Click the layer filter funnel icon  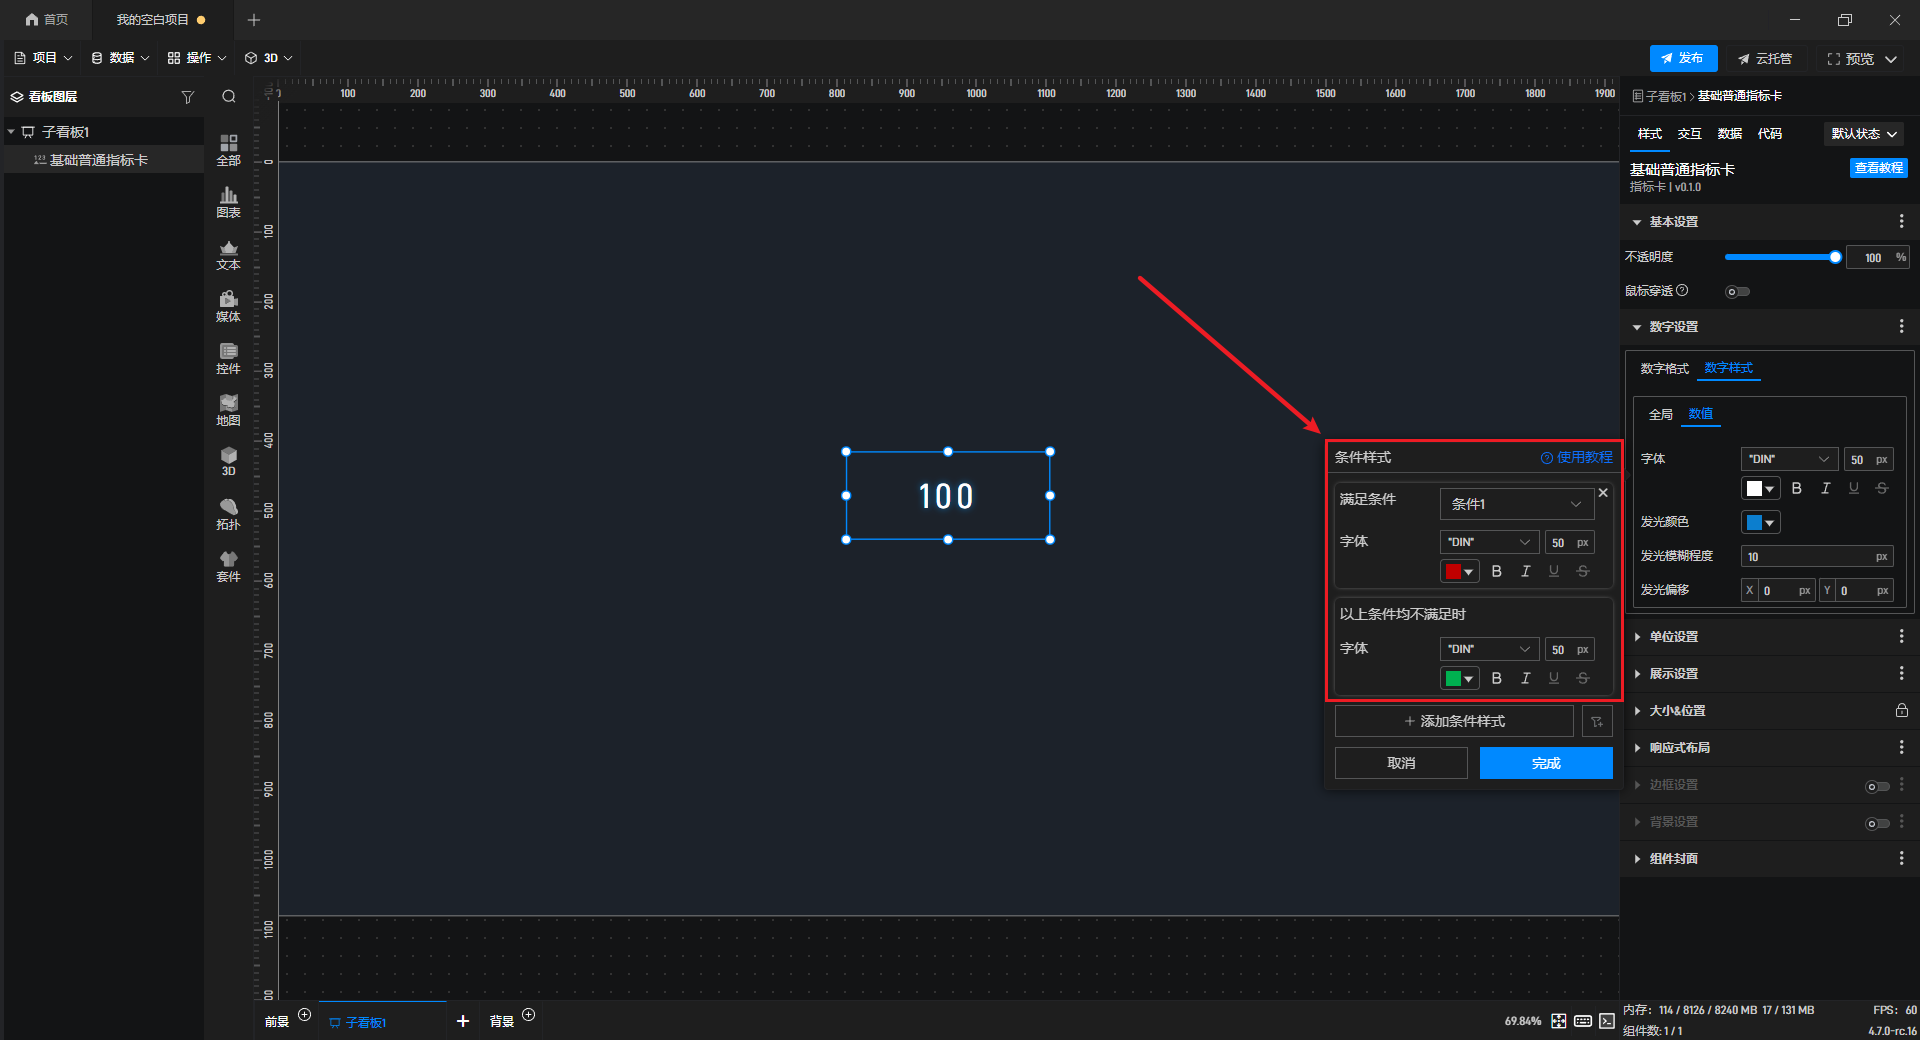tap(187, 97)
